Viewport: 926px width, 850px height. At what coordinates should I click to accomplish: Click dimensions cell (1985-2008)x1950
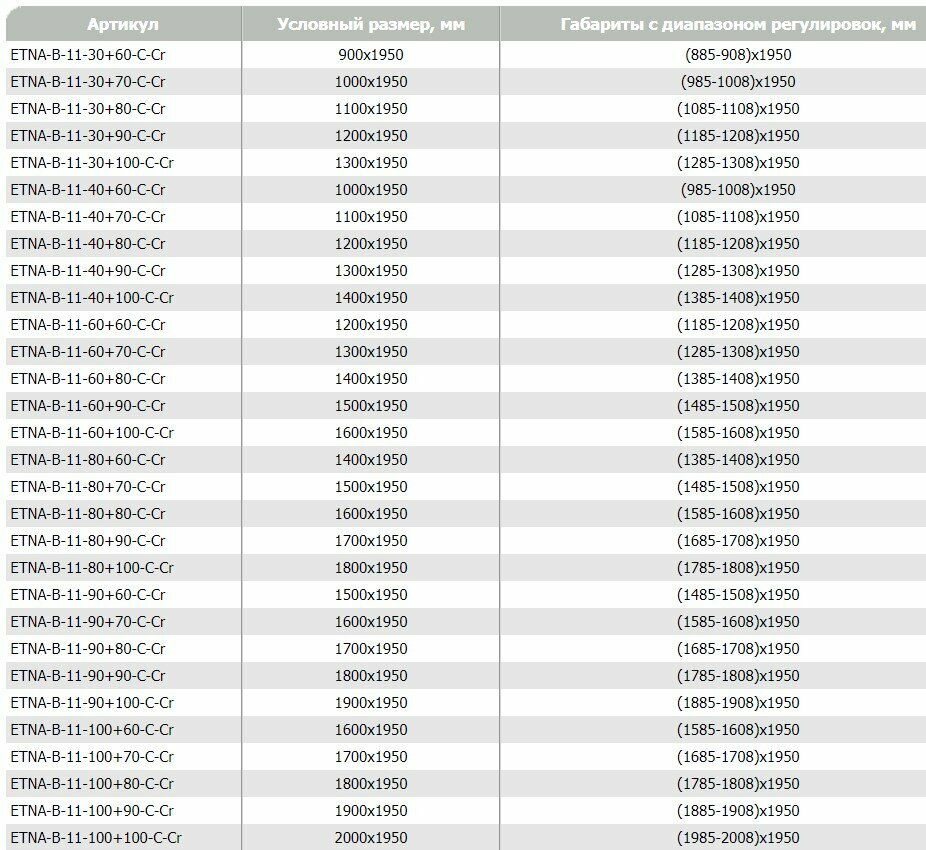(x=738, y=838)
